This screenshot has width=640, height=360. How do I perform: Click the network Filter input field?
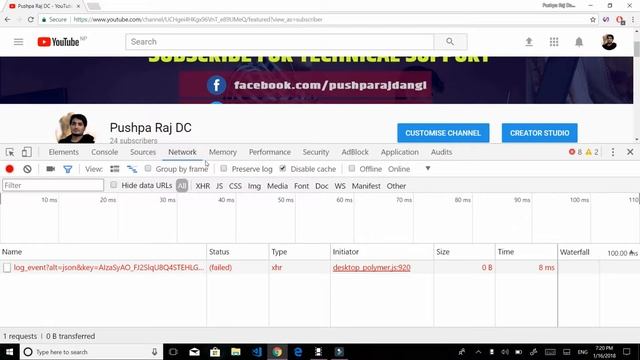click(x=53, y=185)
